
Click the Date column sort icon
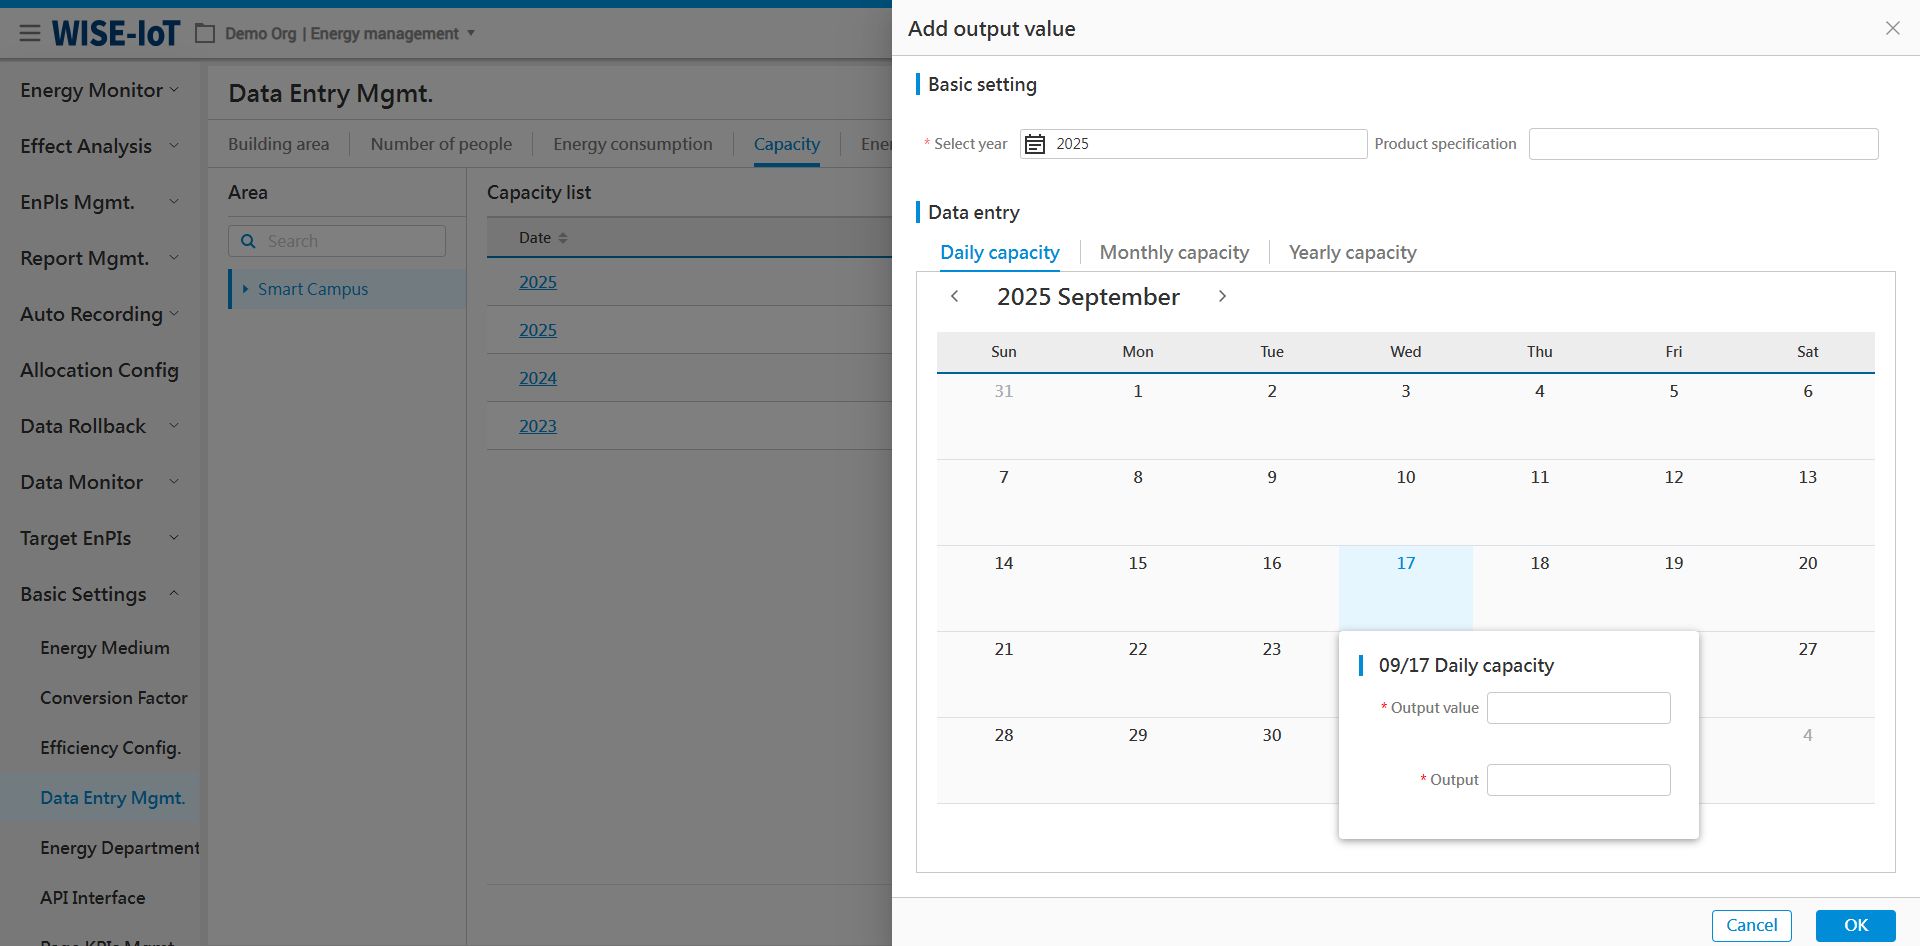pos(563,238)
